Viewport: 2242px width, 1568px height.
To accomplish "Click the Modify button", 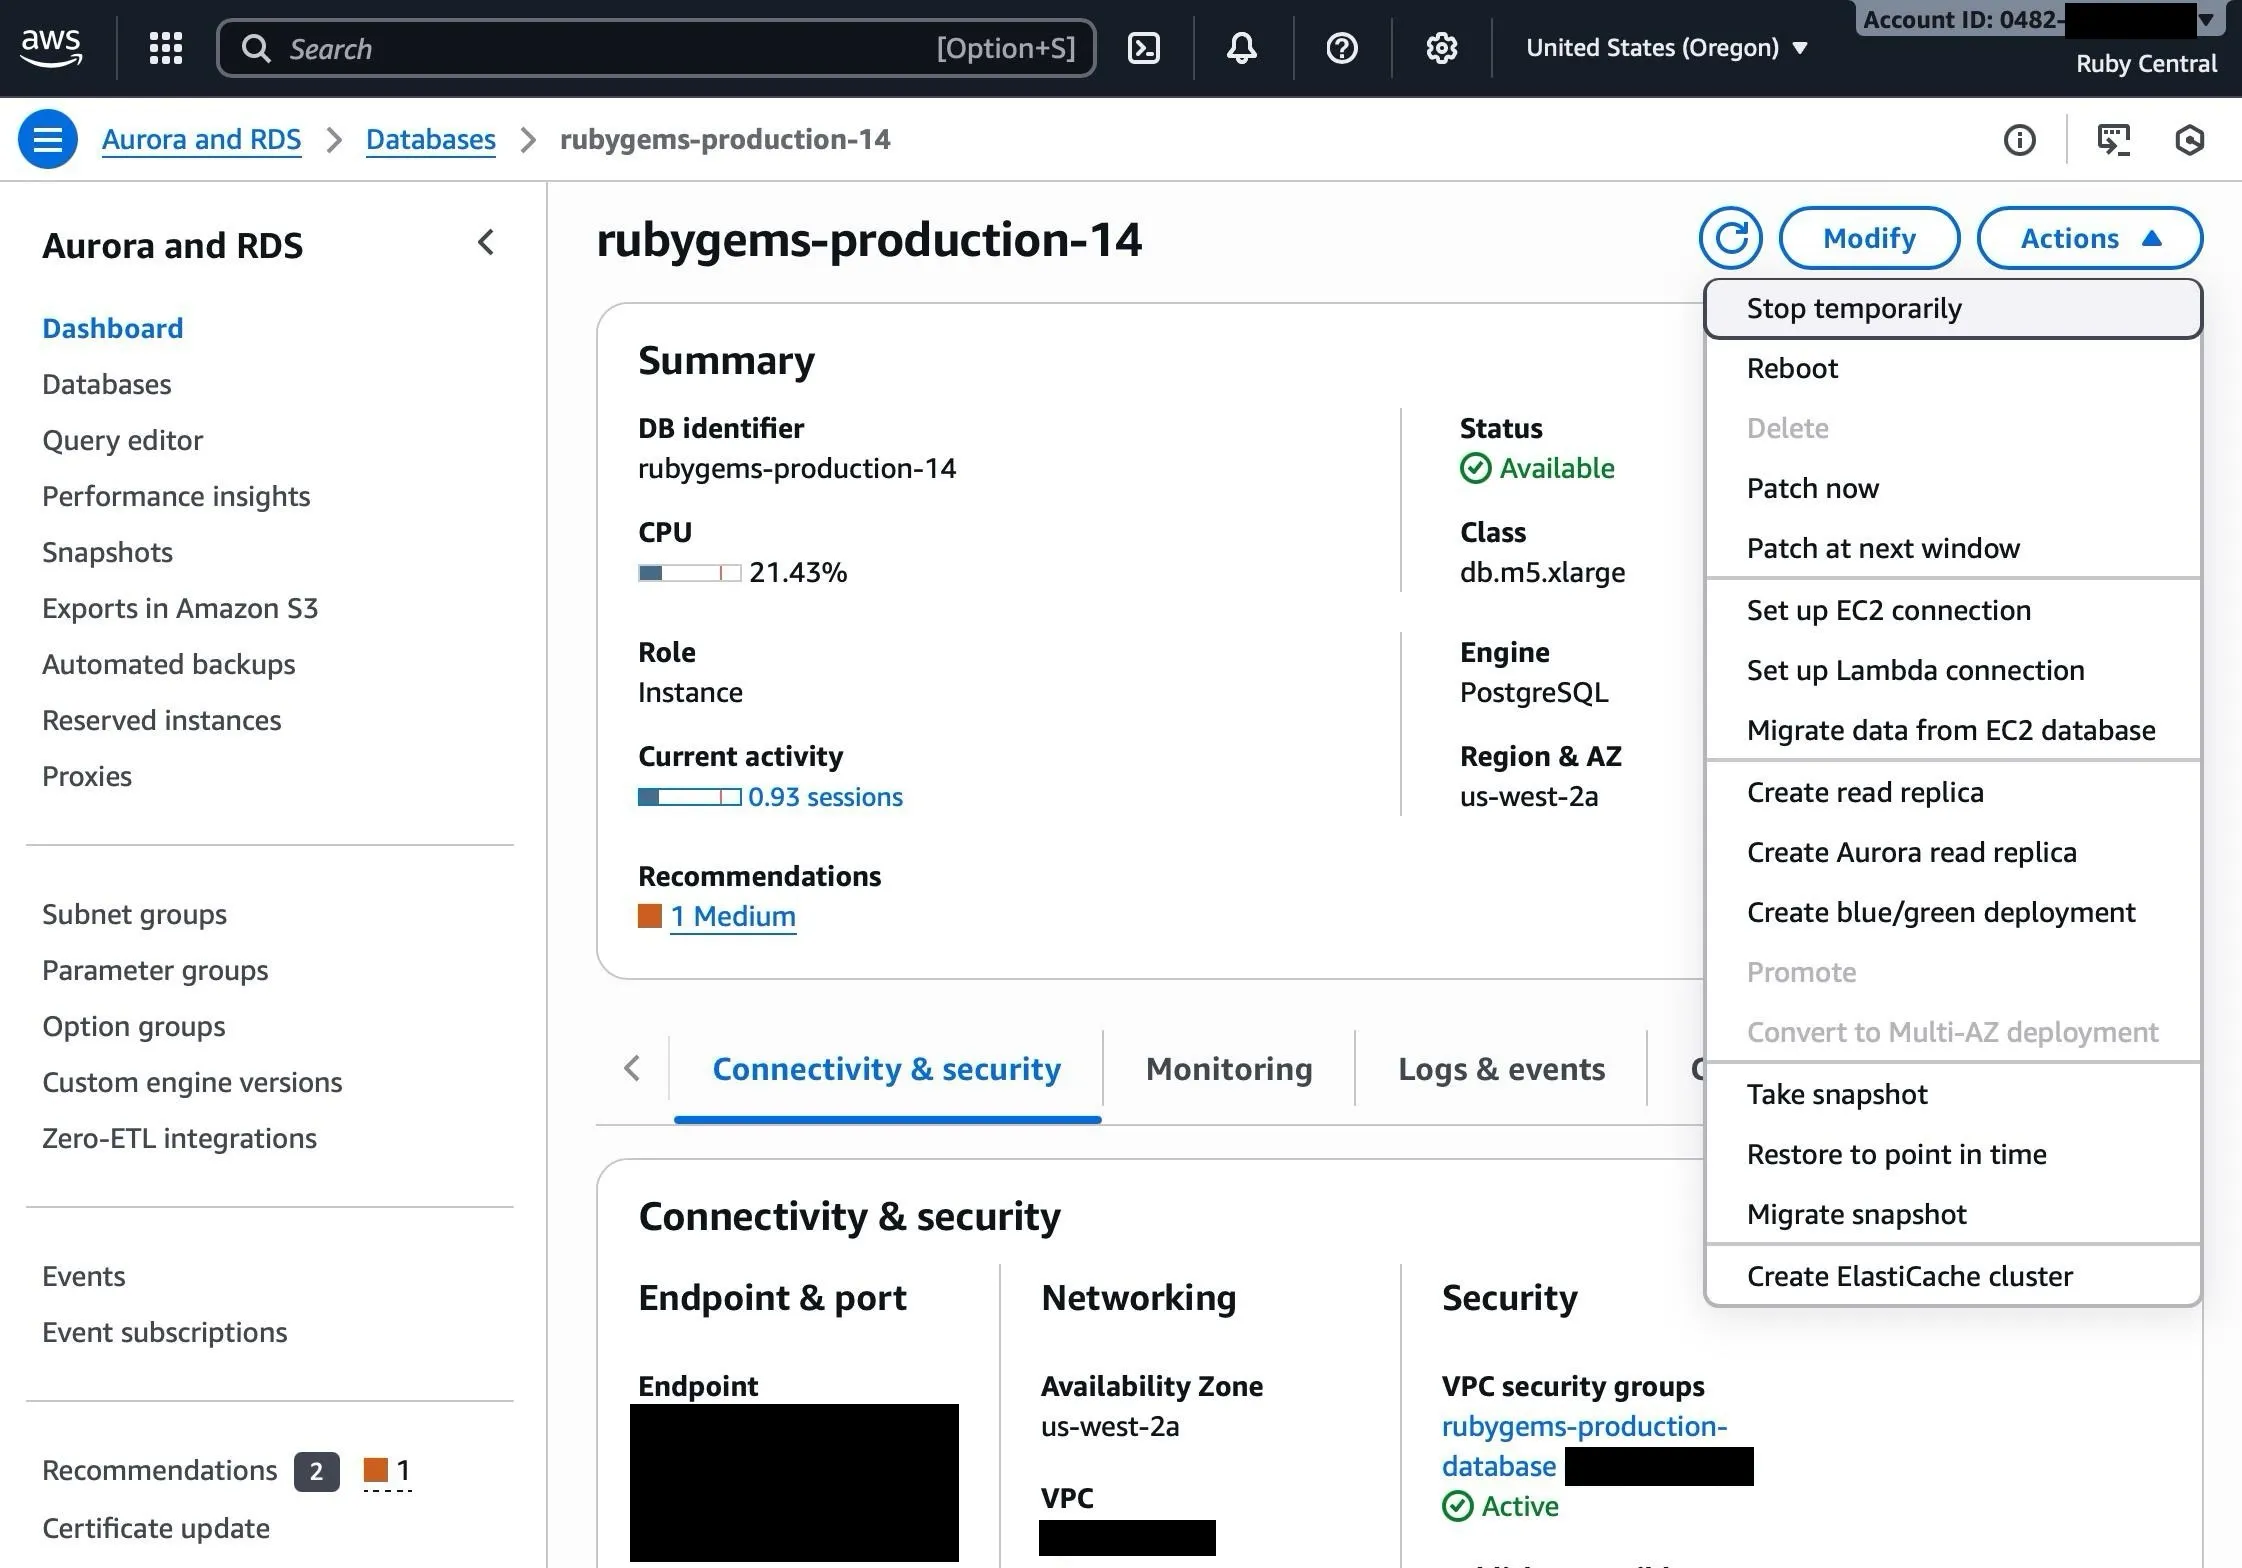I will (x=1869, y=238).
